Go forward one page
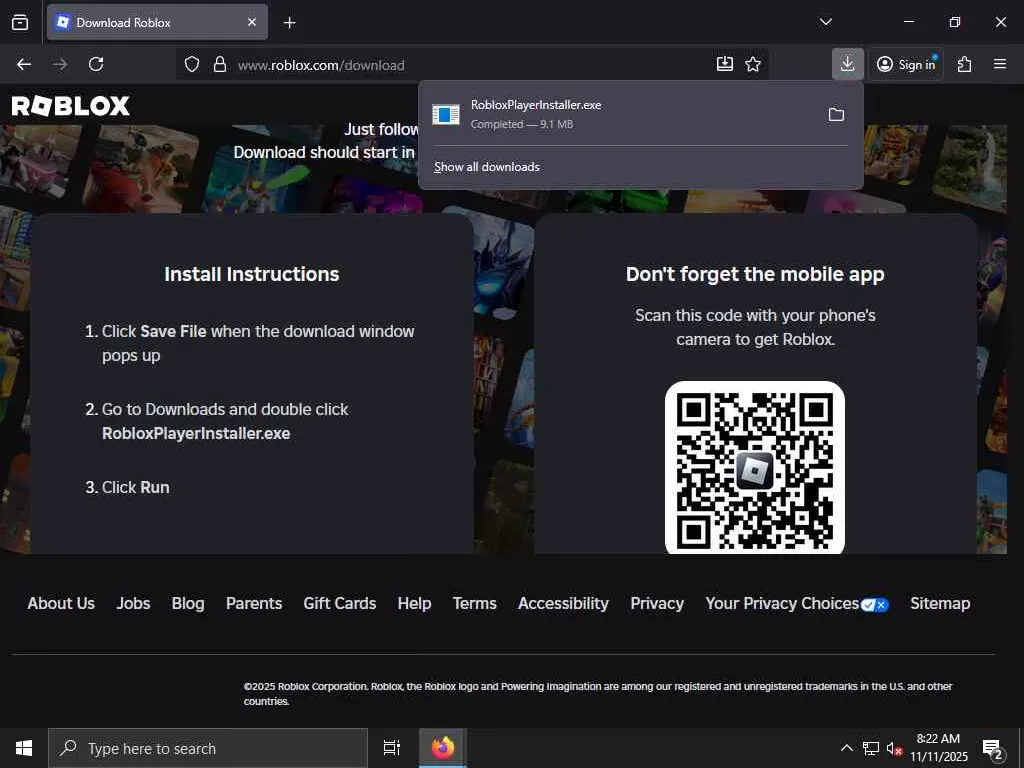 pos(60,64)
